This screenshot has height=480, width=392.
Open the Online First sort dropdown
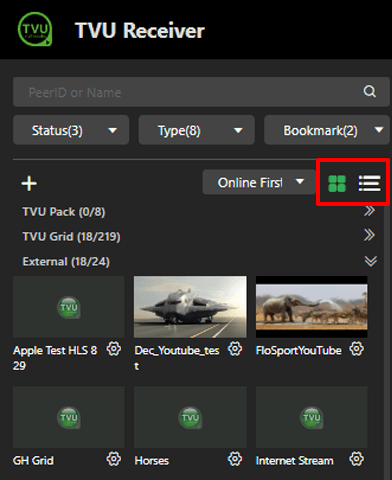pos(259,182)
